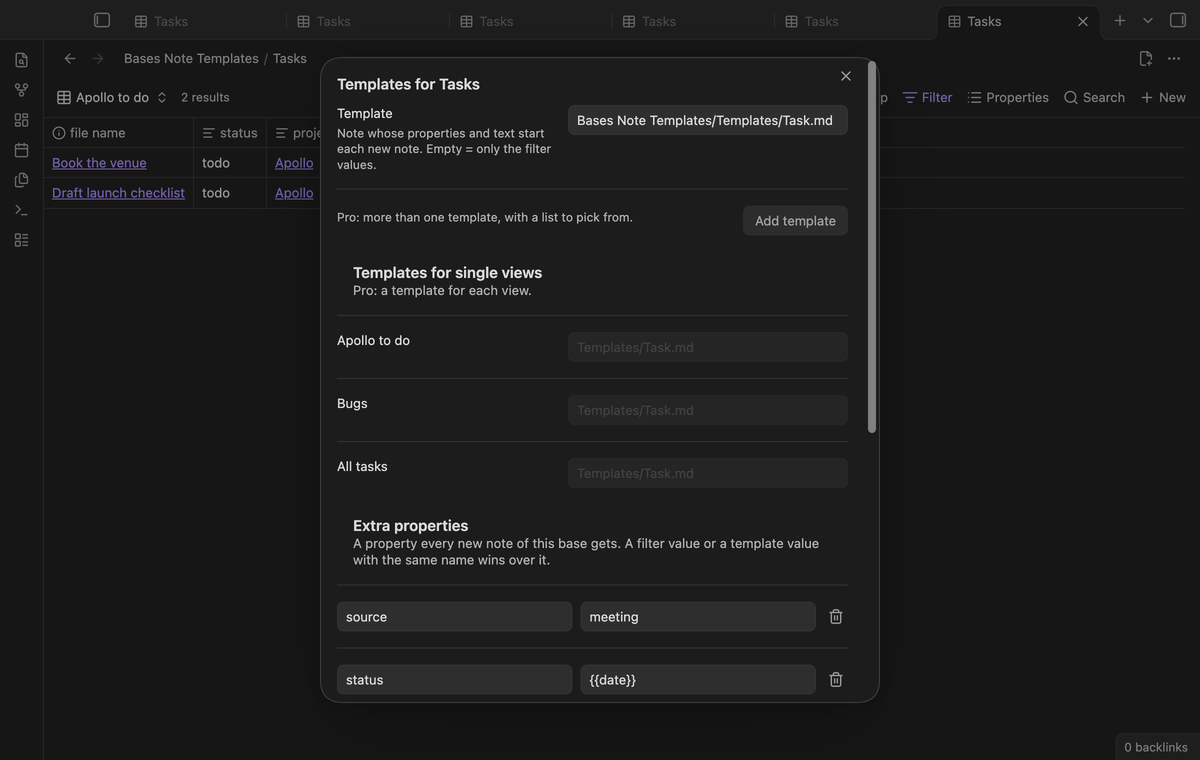Edit the Apollo to do template field
This screenshot has width=1200, height=760.
pos(708,347)
